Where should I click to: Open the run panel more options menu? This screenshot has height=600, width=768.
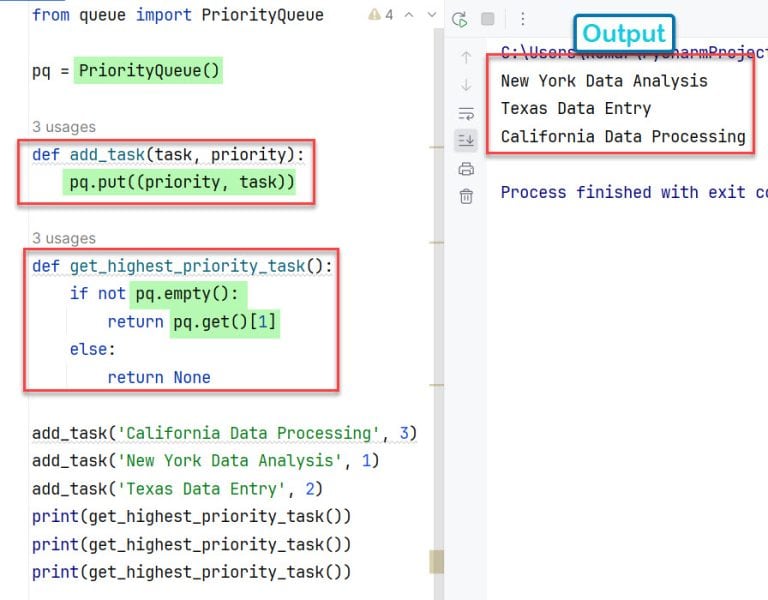tap(523, 19)
